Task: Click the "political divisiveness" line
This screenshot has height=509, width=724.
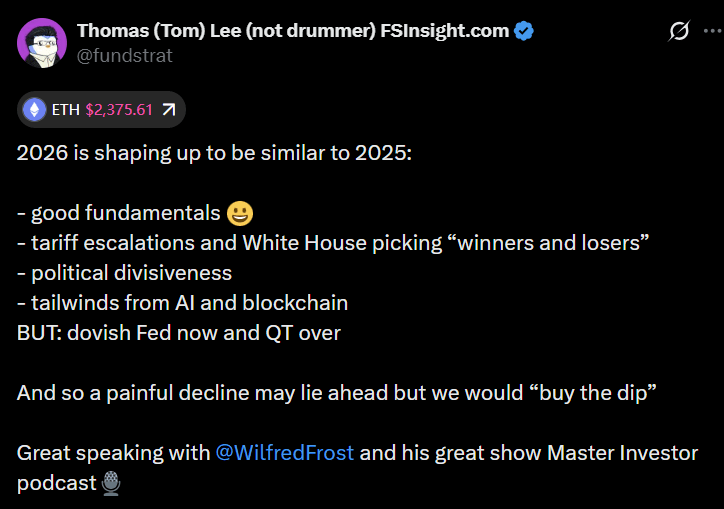Action: coord(124,273)
